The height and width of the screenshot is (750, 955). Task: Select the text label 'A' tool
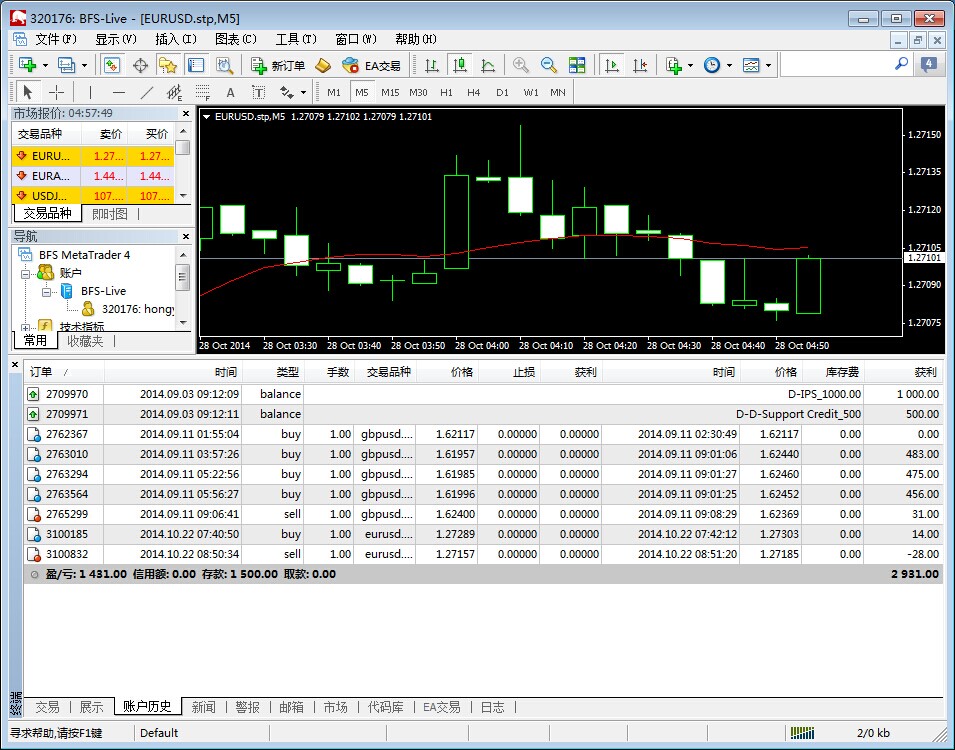(x=230, y=92)
